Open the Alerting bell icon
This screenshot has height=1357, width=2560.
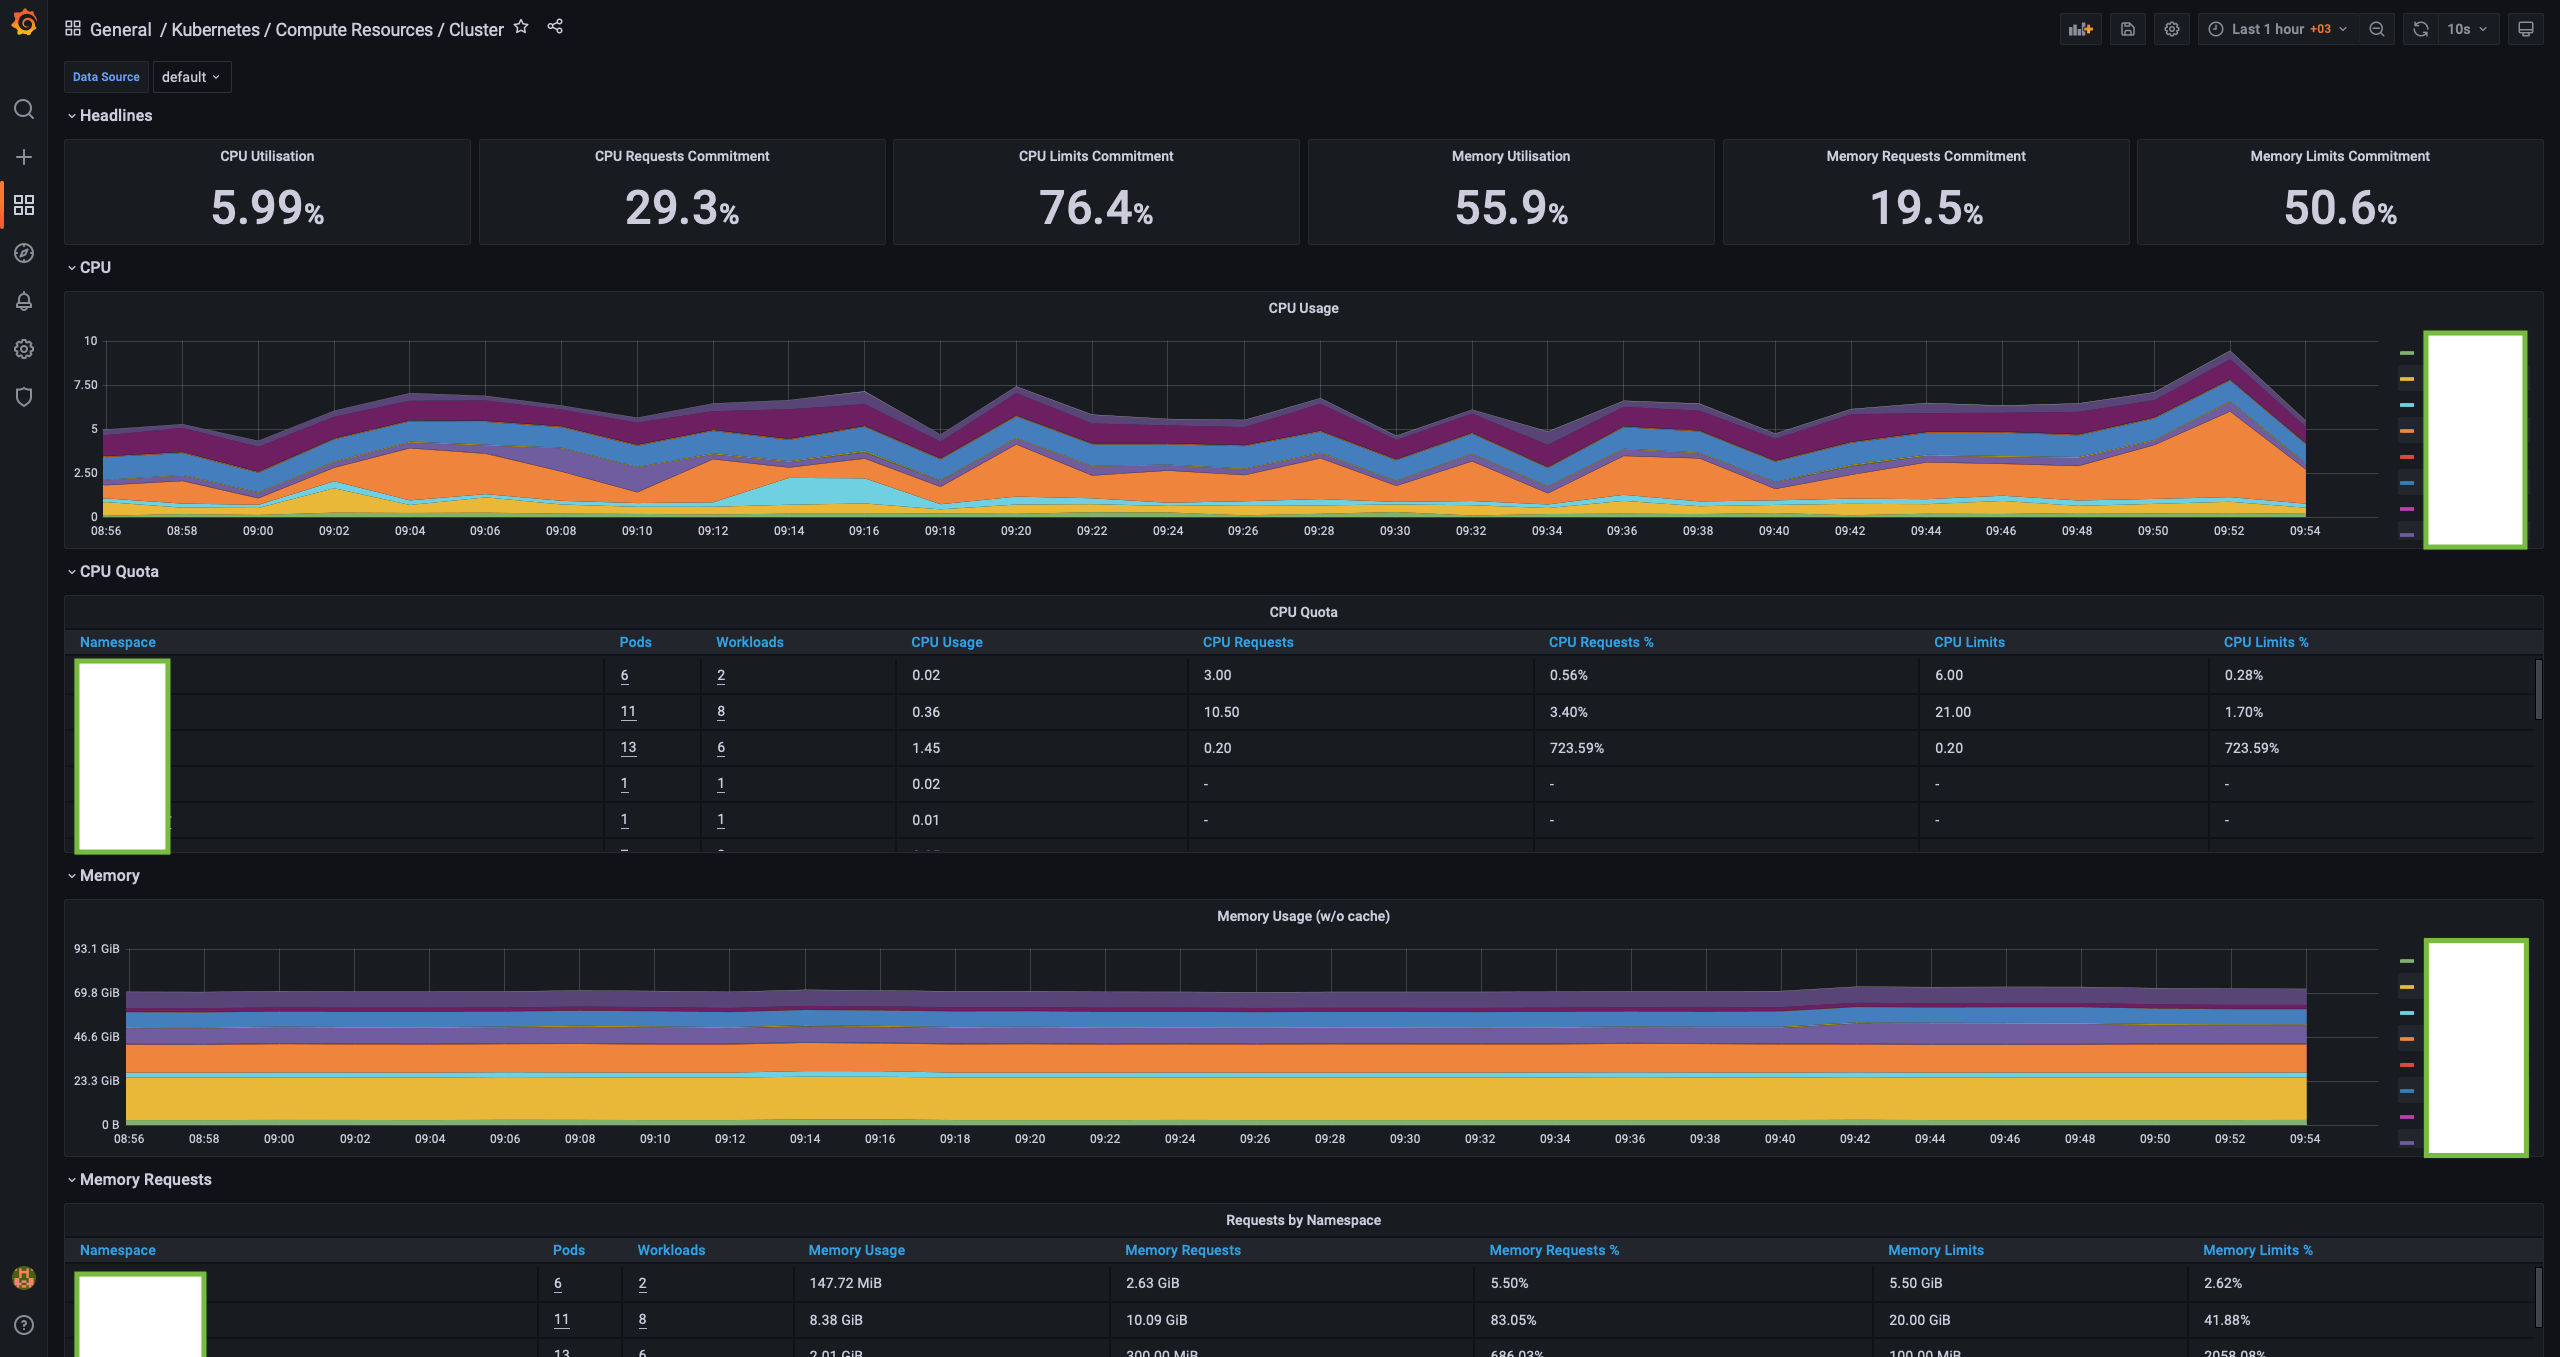click(x=24, y=301)
